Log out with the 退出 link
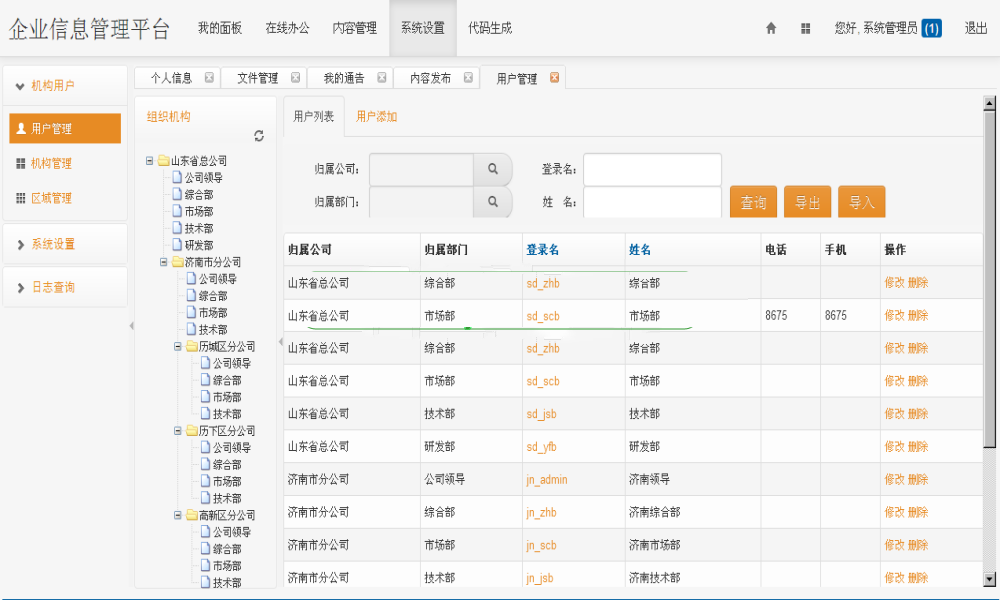The image size is (1000, 600). 975,28
